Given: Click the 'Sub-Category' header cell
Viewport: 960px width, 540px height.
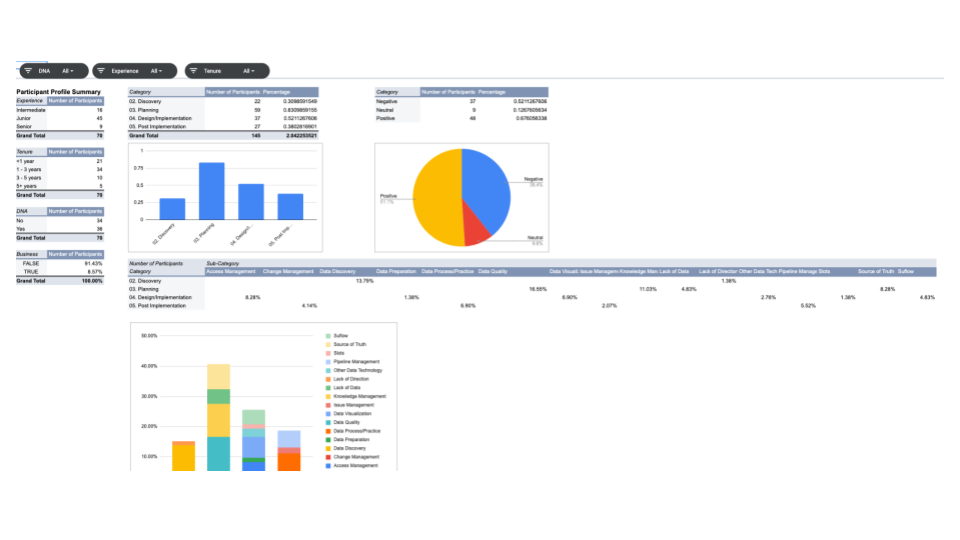Looking at the screenshot, I should (x=223, y=264).
